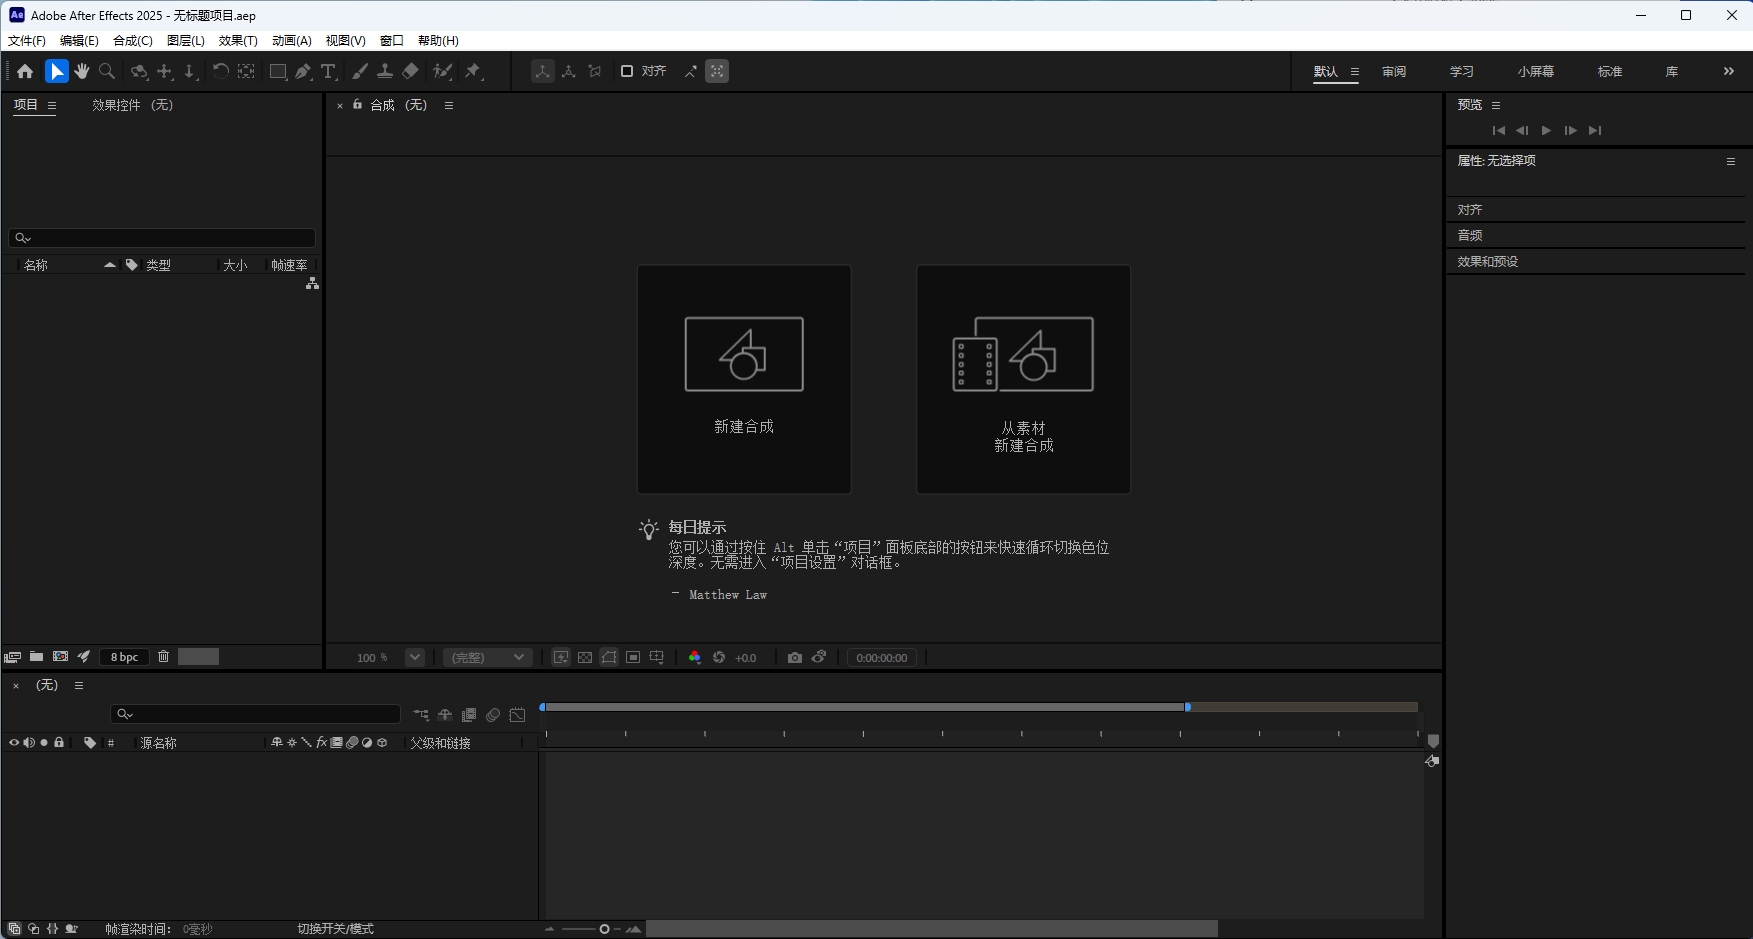Open the 效果(T) menu
The width and height of the screenshot is (1753, 939).
point(237,40)
